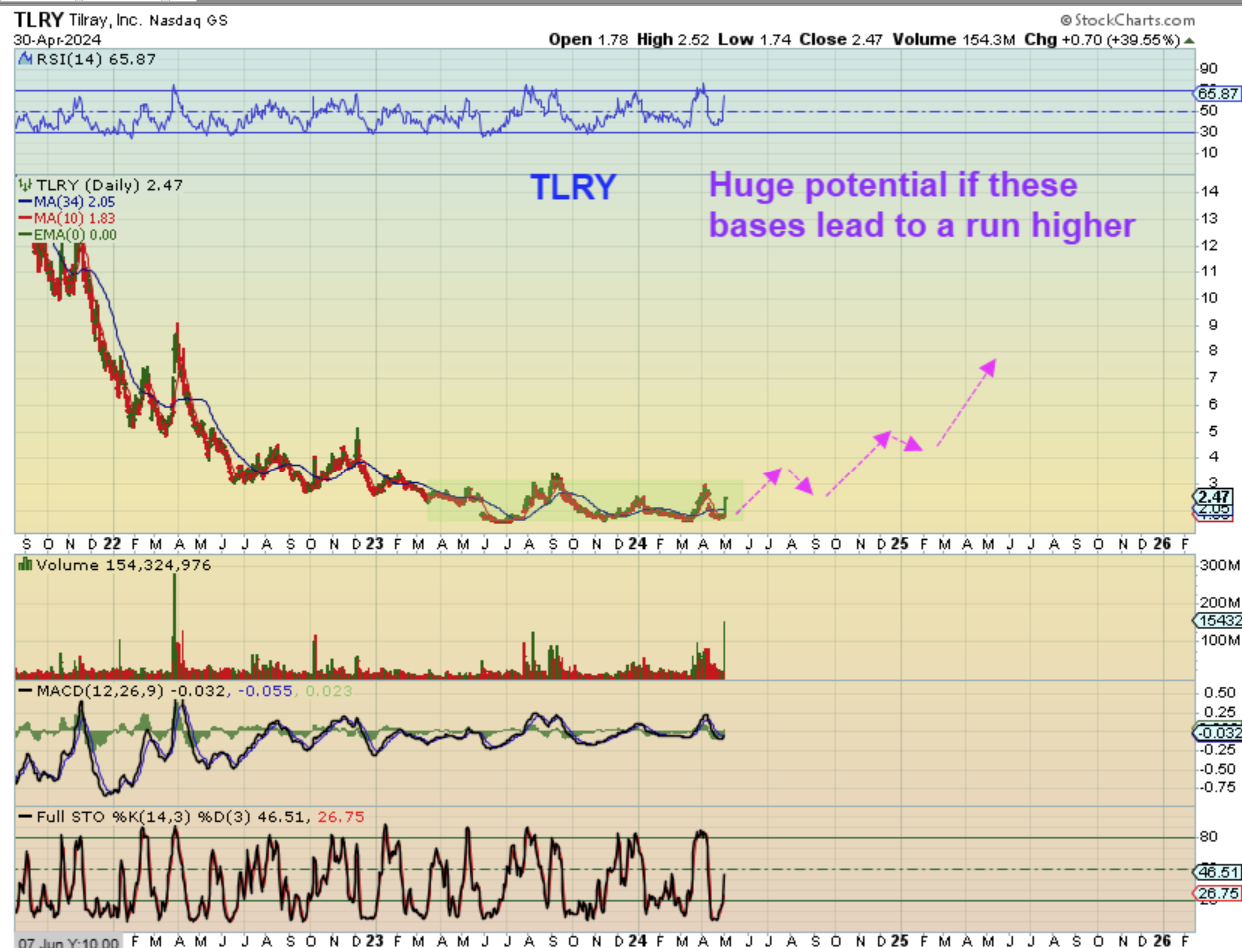This screenshot has width=1242, height=948.
Task: Click the 65.87 value tag on RSI axis
Action: pos(1218,92)
